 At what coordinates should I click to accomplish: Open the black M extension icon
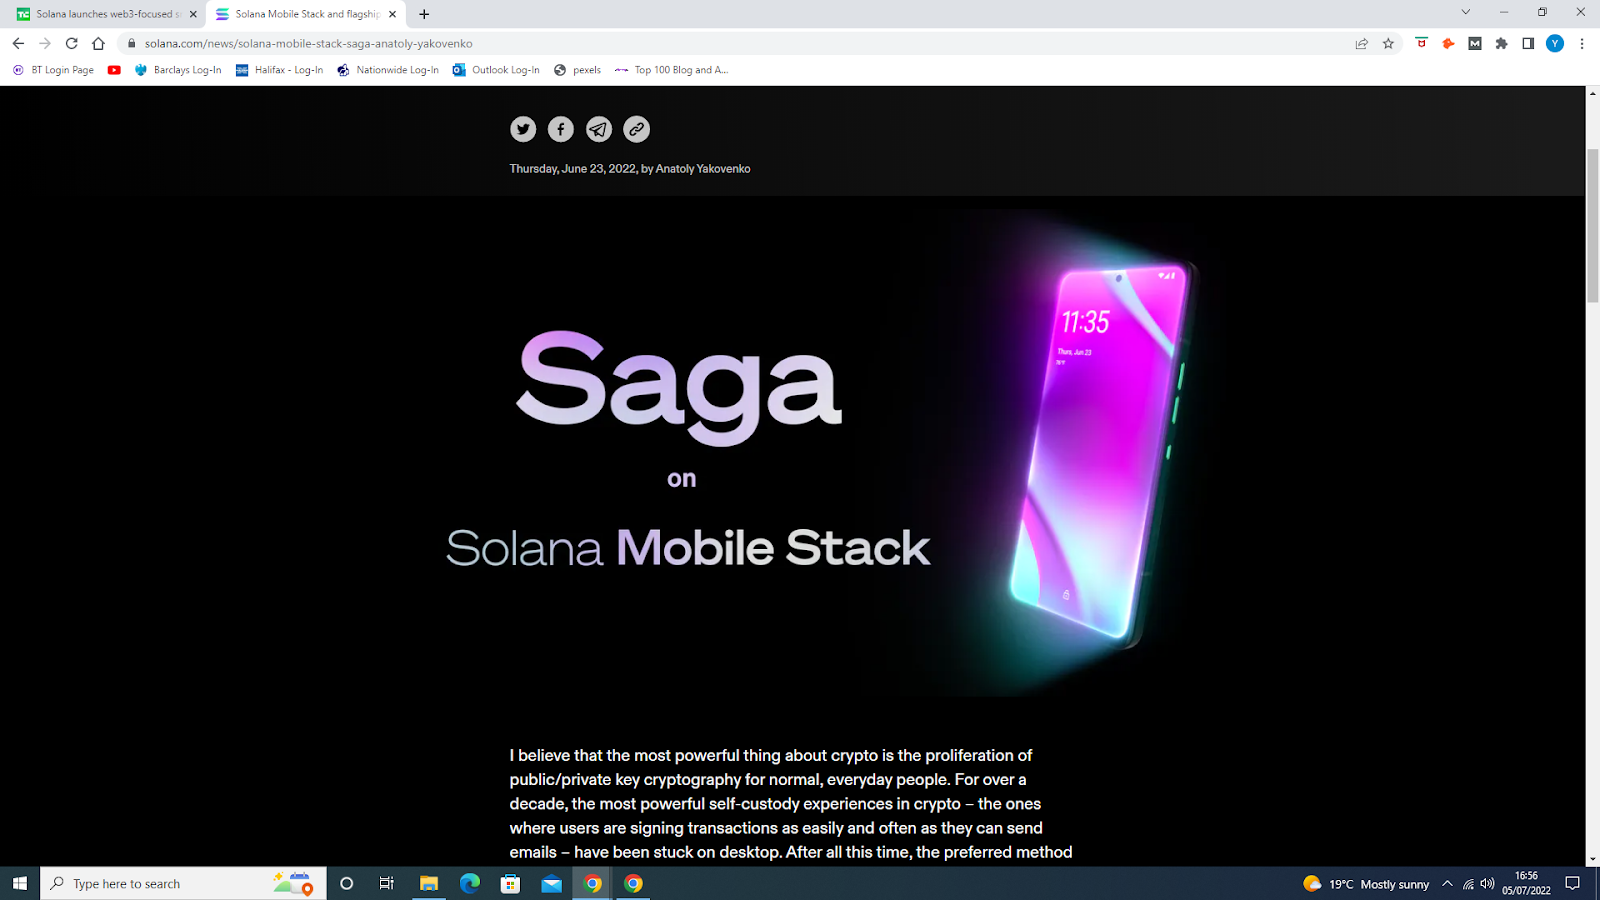coord(1475,43)
